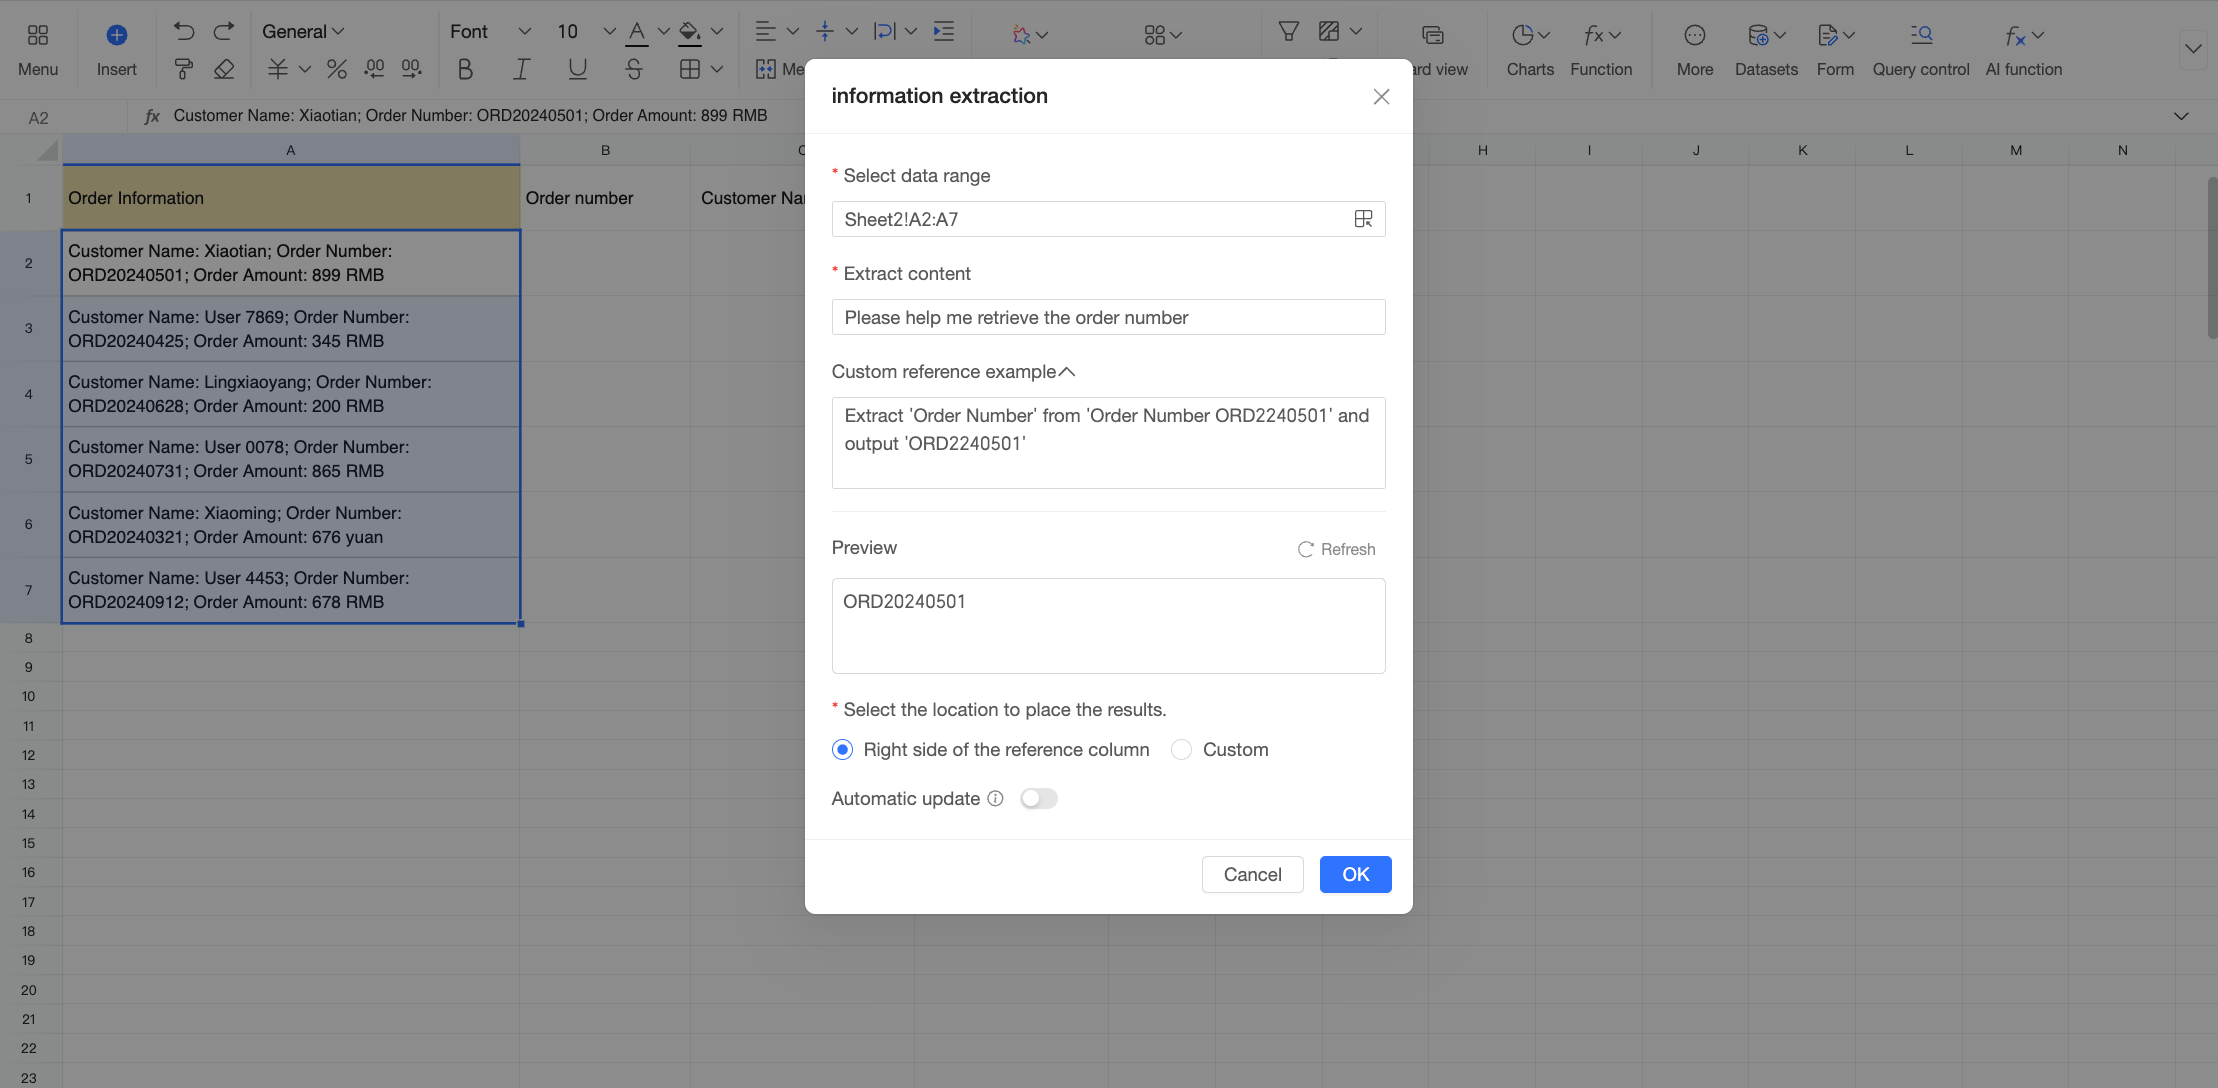Viewport: 2218px width, 1088px height.
Task: Apply strikethrough formatting icon
Action: (x=633, y=69)
